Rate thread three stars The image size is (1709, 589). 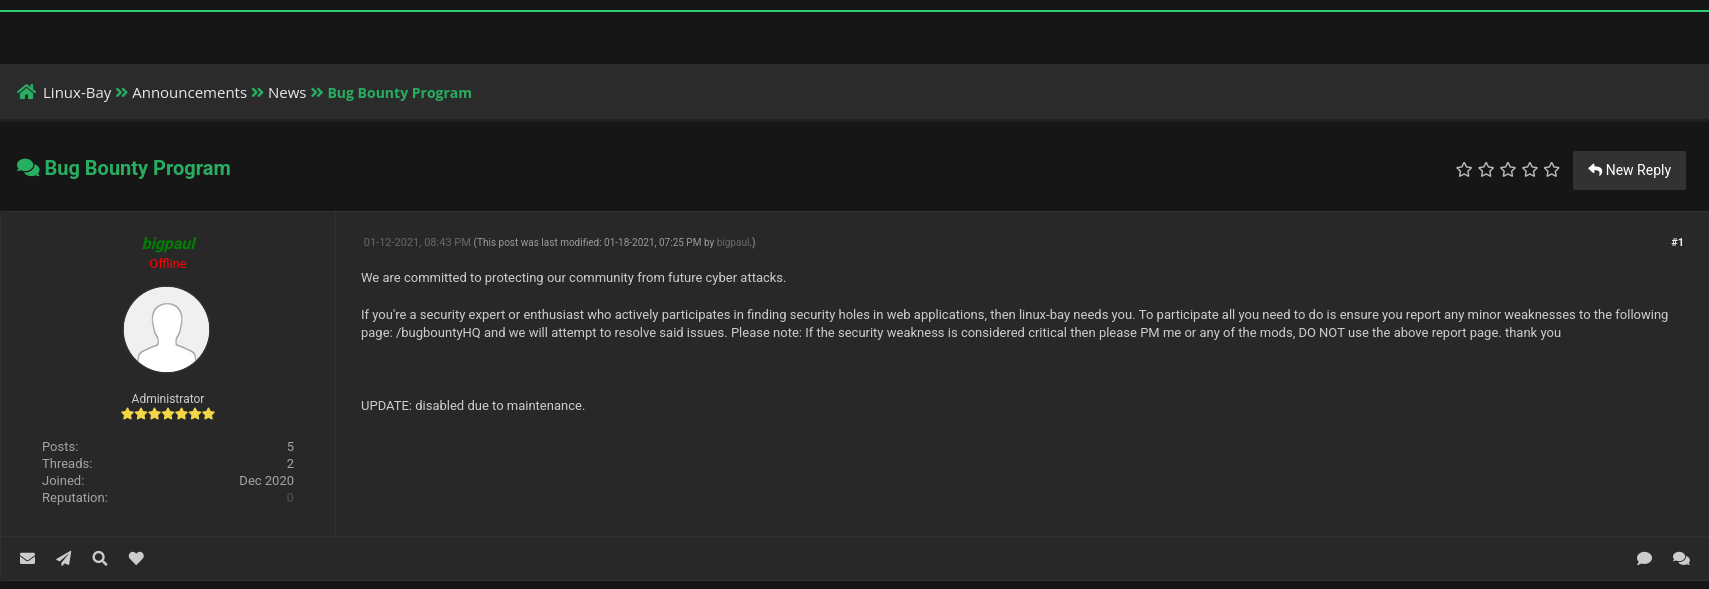[x=1508, y=170]
